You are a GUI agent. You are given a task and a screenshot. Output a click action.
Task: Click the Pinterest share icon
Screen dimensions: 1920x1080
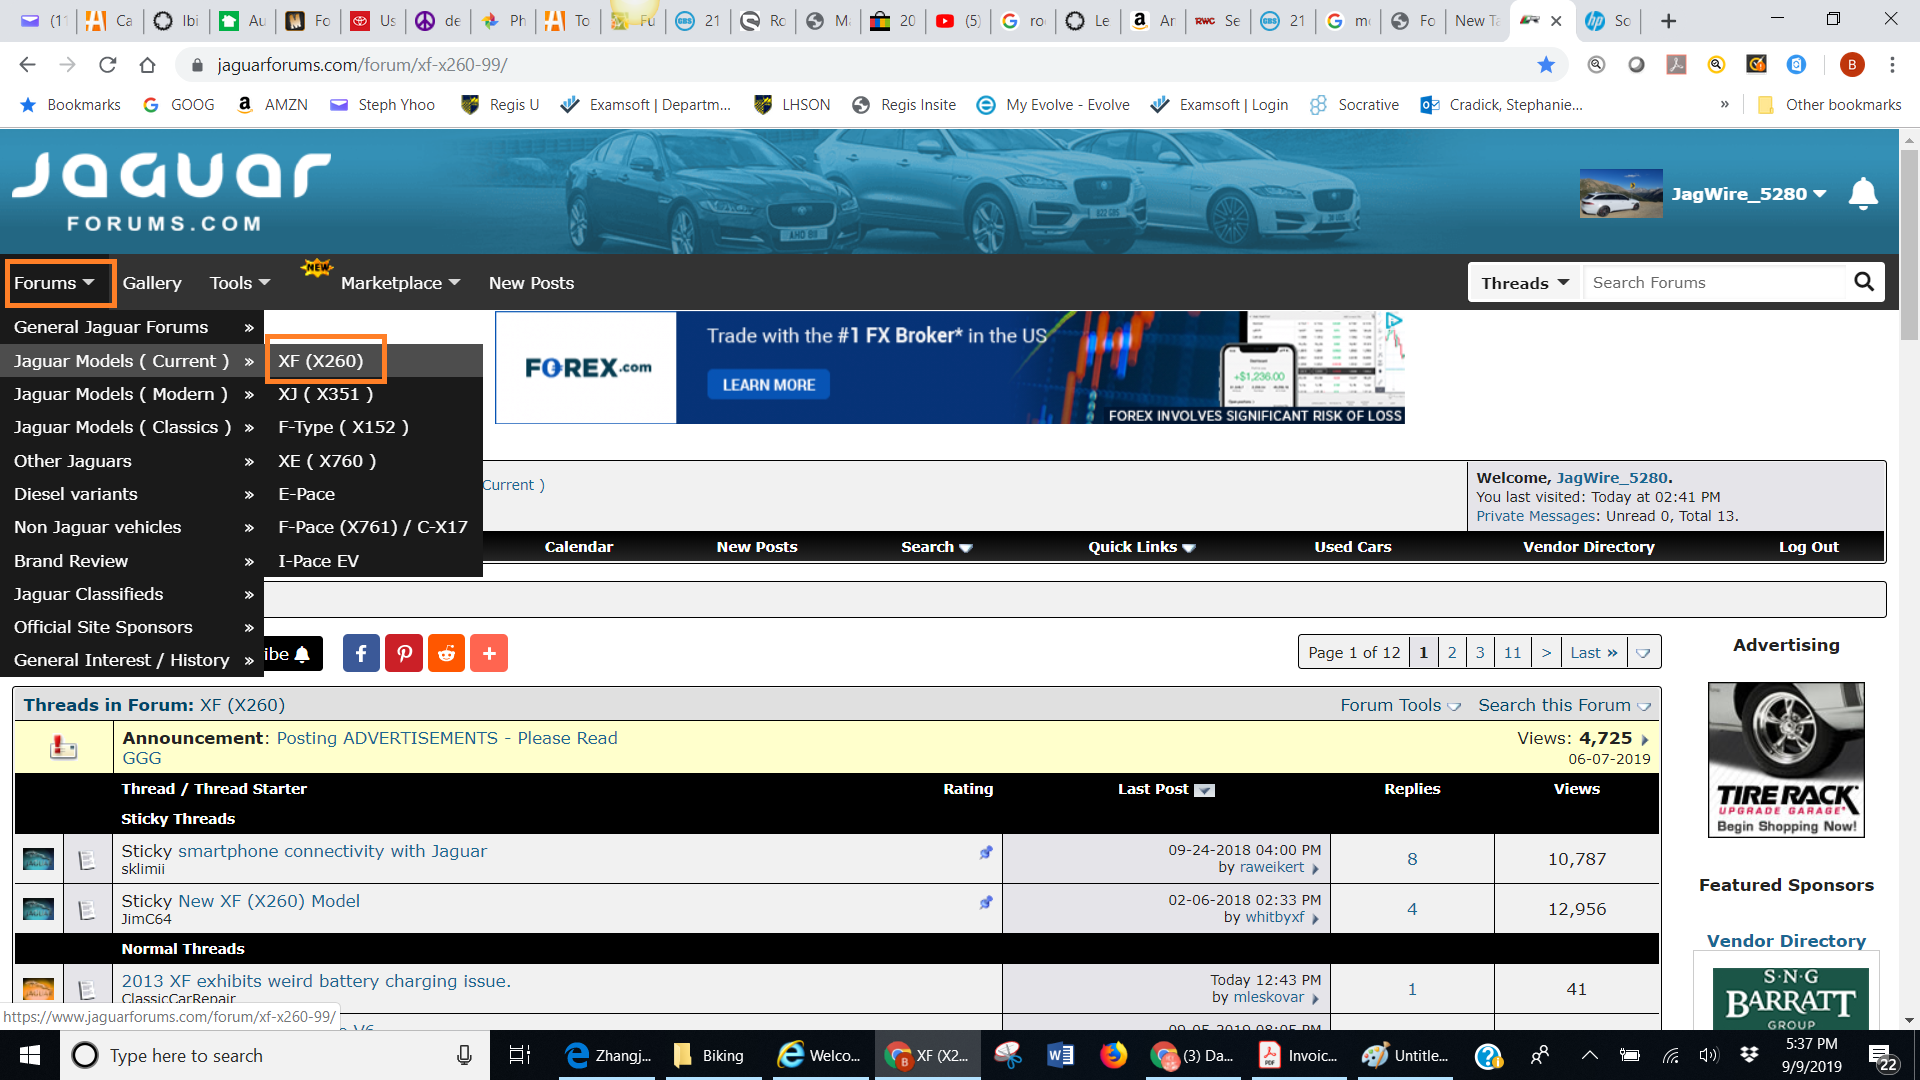[404, 654]
